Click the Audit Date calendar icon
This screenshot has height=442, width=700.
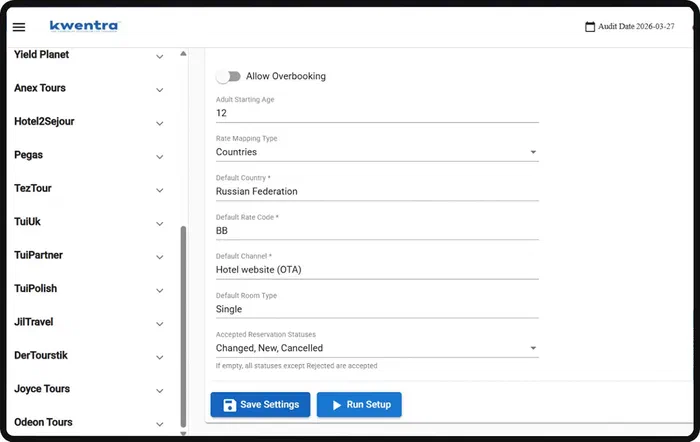590,27
